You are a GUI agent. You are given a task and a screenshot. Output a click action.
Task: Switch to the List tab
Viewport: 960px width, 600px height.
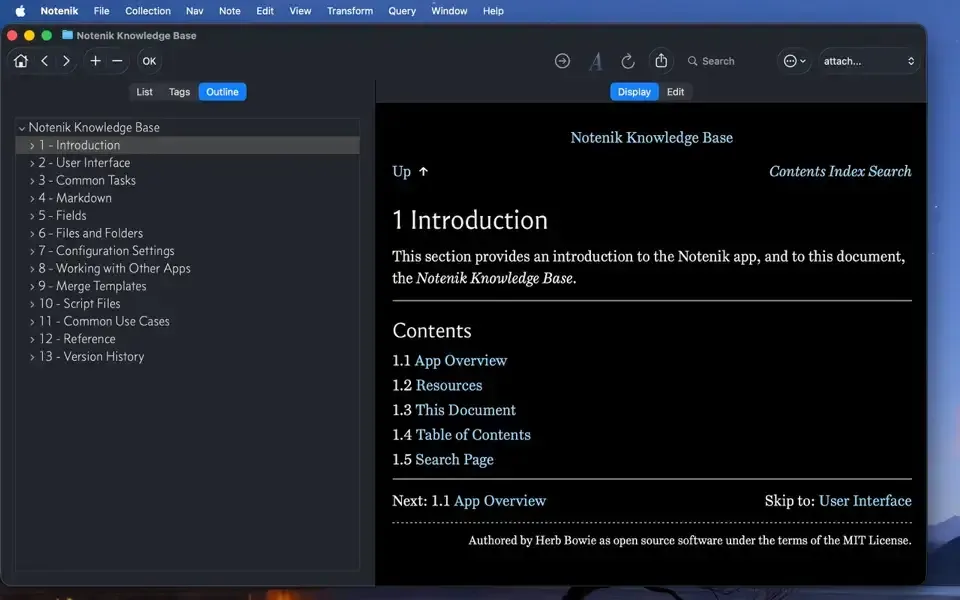click(x=144, y=92)
